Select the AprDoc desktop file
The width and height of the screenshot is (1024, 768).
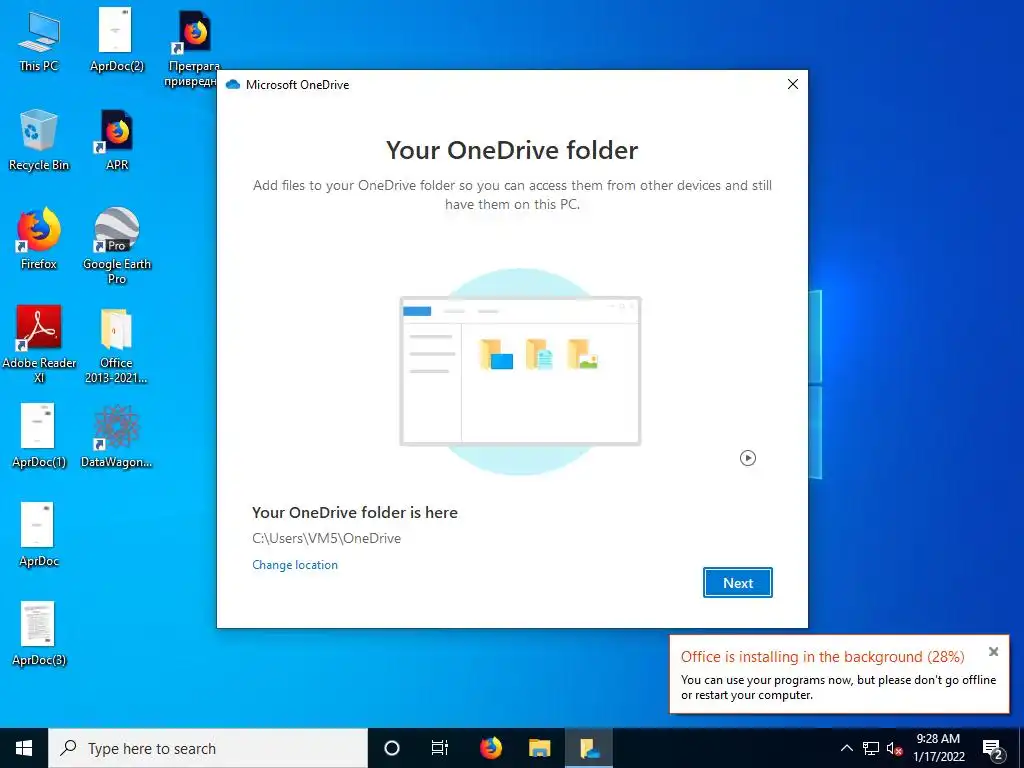[x=39, y=535]
